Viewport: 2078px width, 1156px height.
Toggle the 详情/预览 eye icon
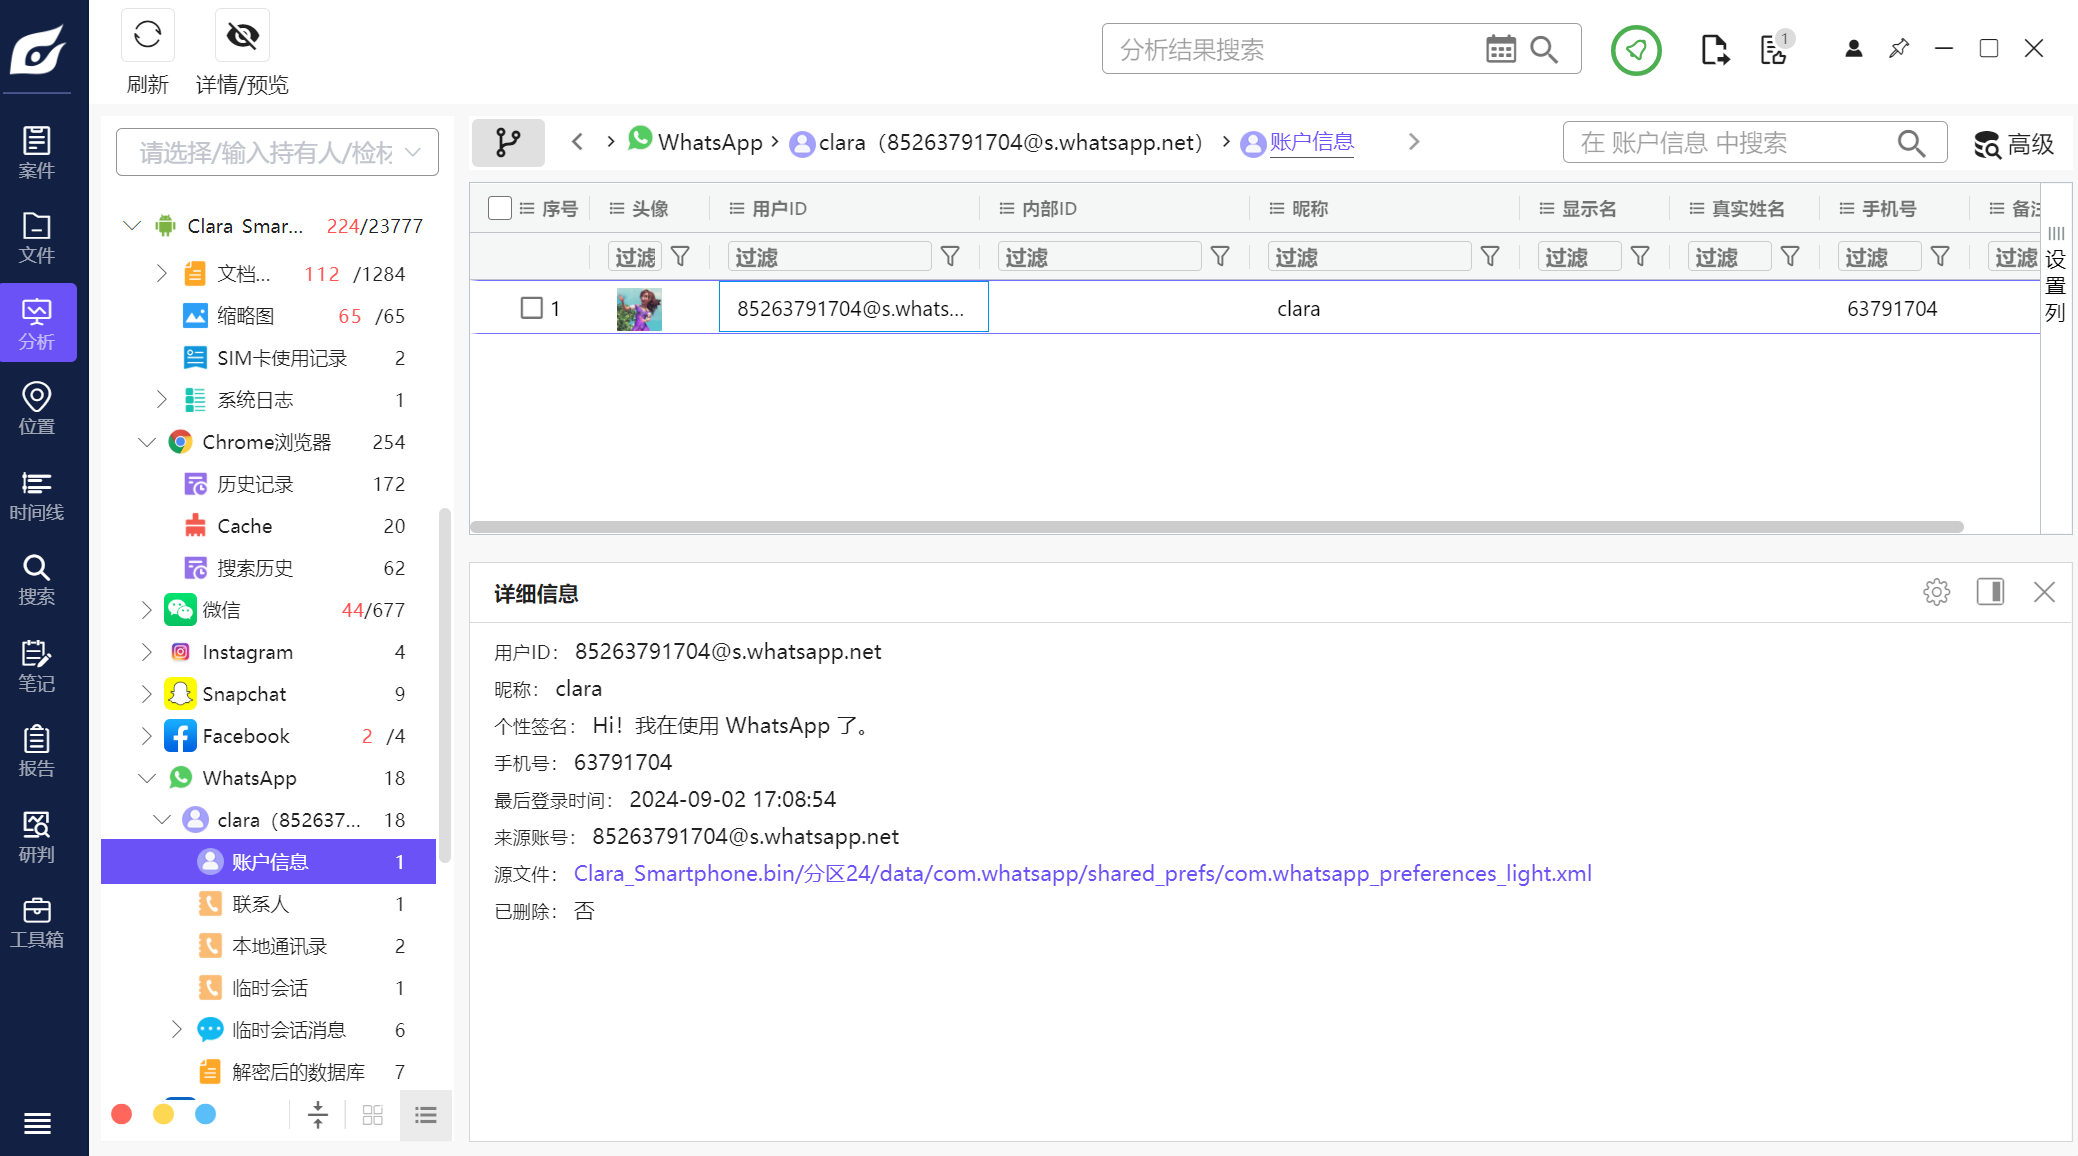[242, 36]
